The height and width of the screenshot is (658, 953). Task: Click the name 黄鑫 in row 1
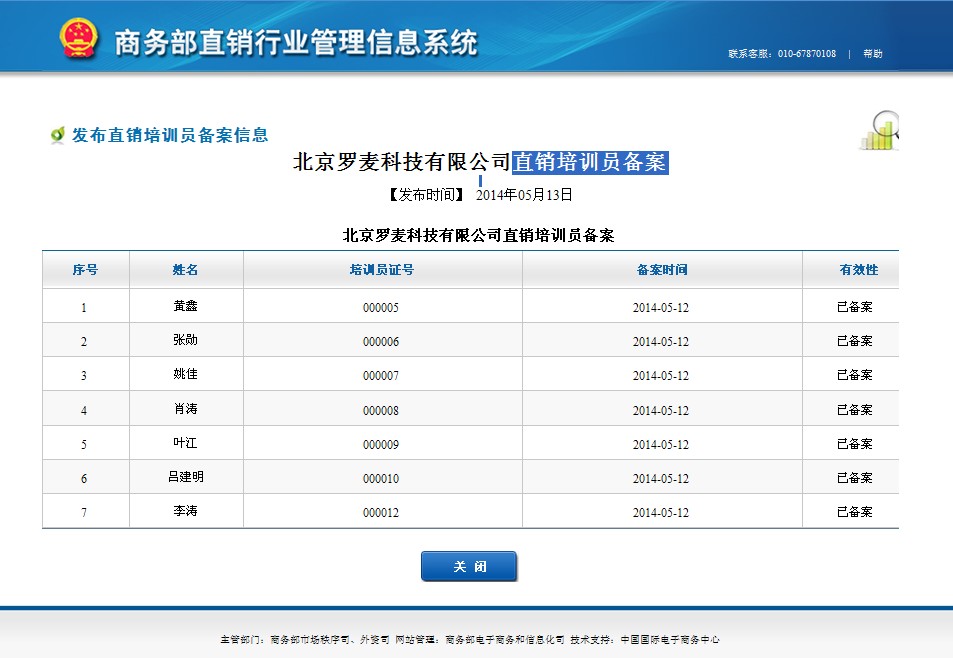point(185,306)
